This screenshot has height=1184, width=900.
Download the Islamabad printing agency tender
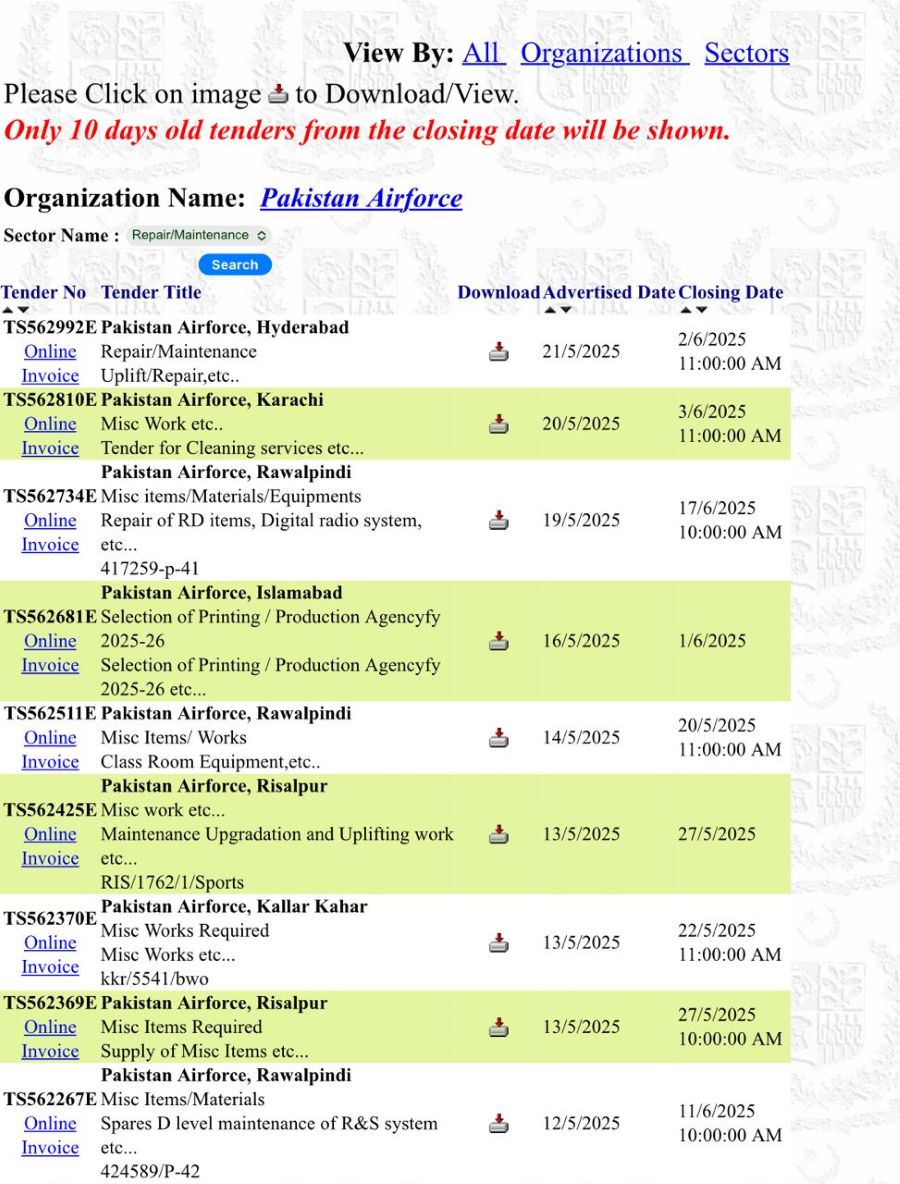(498, 641)
